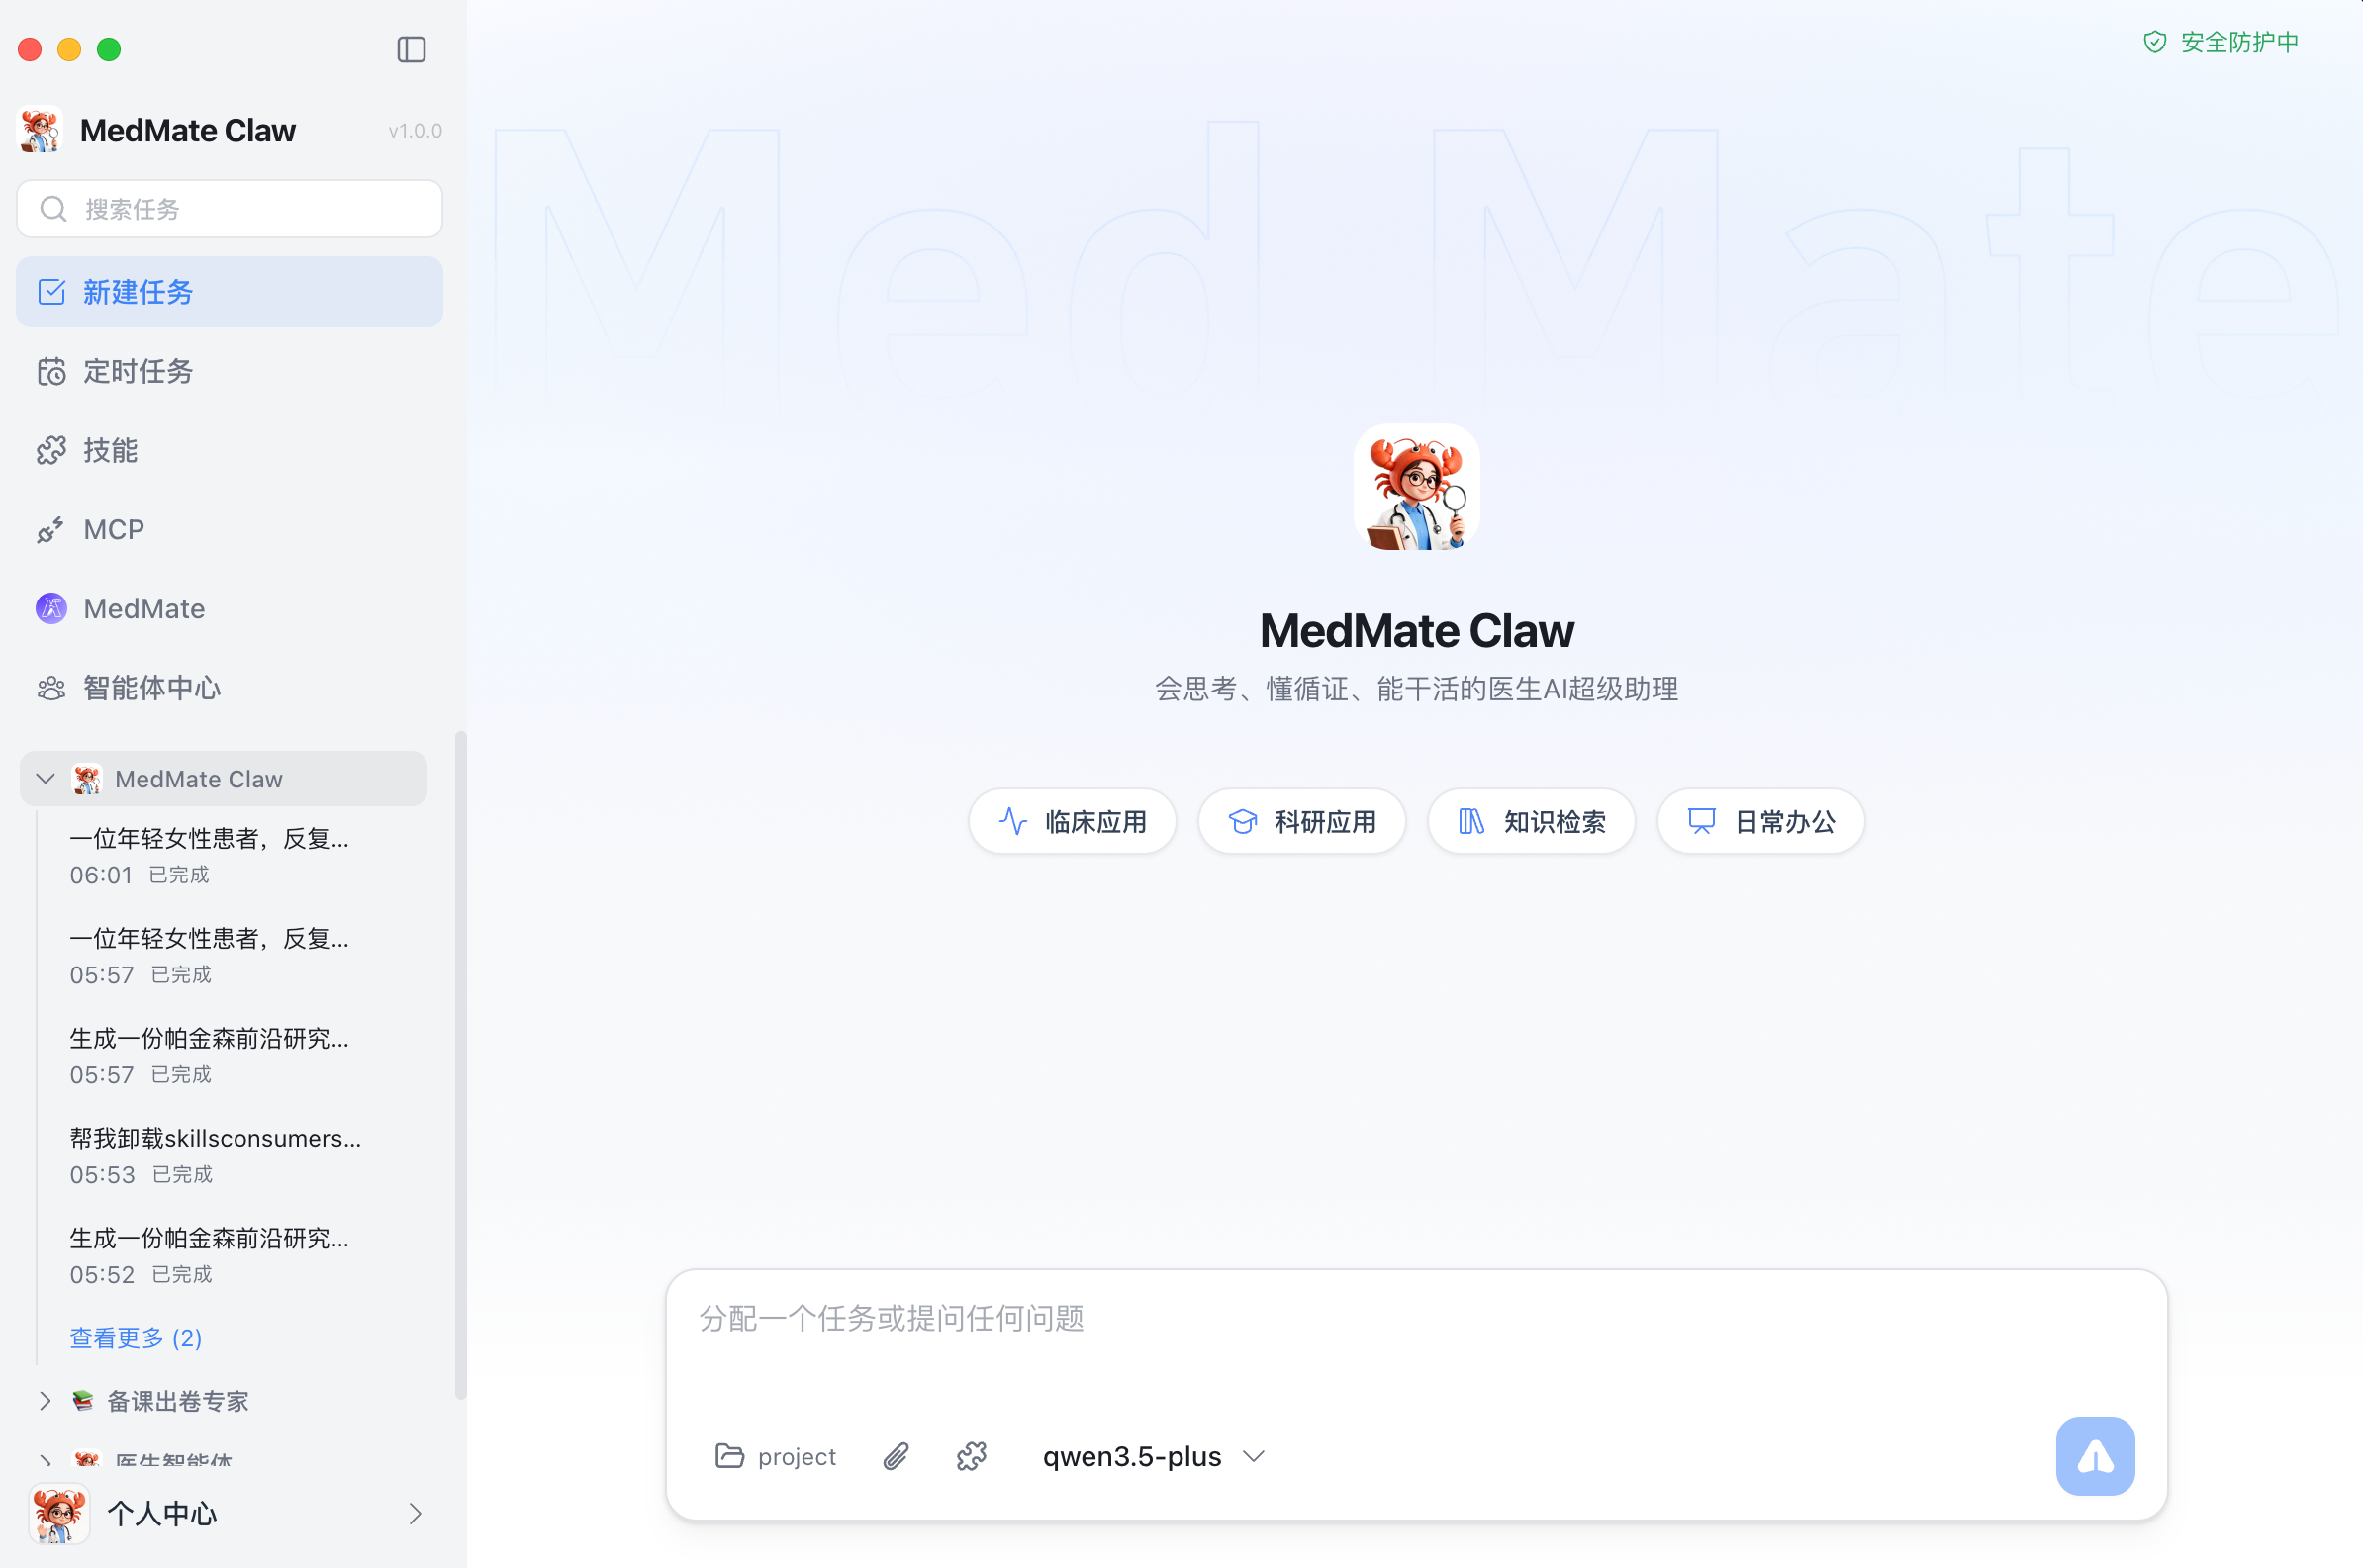2363x1568 pixels.
Task: Toggle the sidebar panel icon
Action: click(x=411, y=49)
